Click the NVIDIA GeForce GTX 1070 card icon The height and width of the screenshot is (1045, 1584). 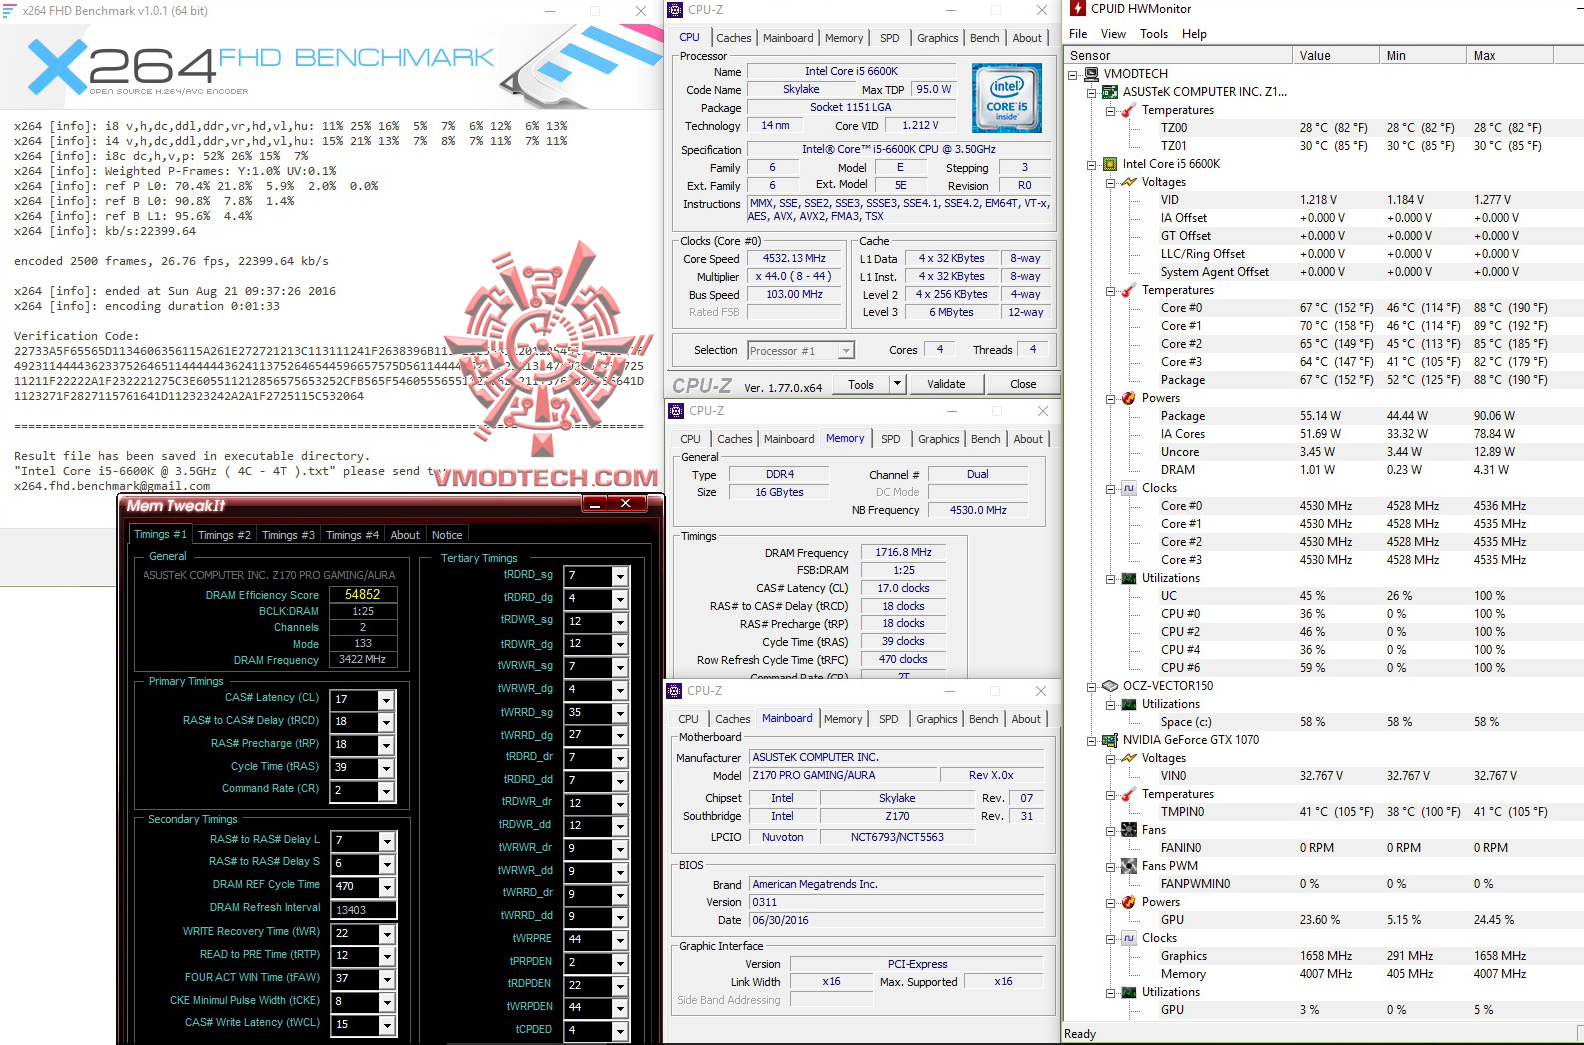(1110, 740)
